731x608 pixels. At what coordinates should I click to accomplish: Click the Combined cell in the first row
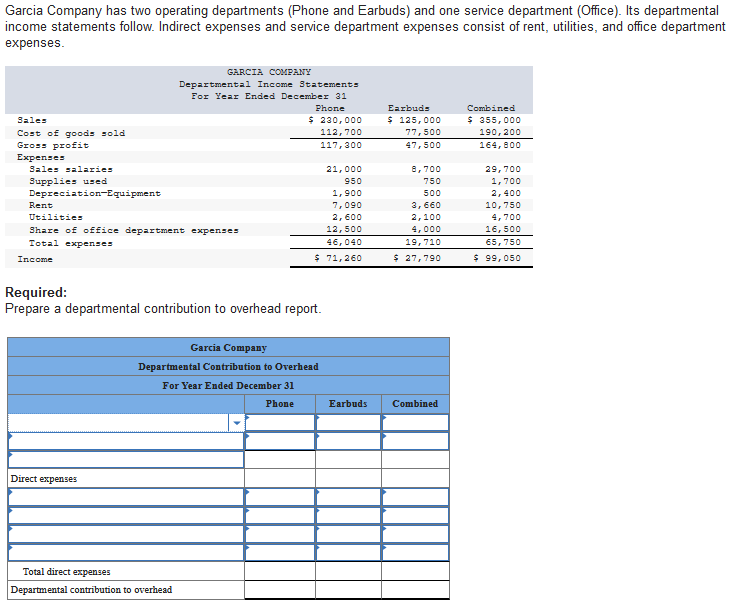415,423
